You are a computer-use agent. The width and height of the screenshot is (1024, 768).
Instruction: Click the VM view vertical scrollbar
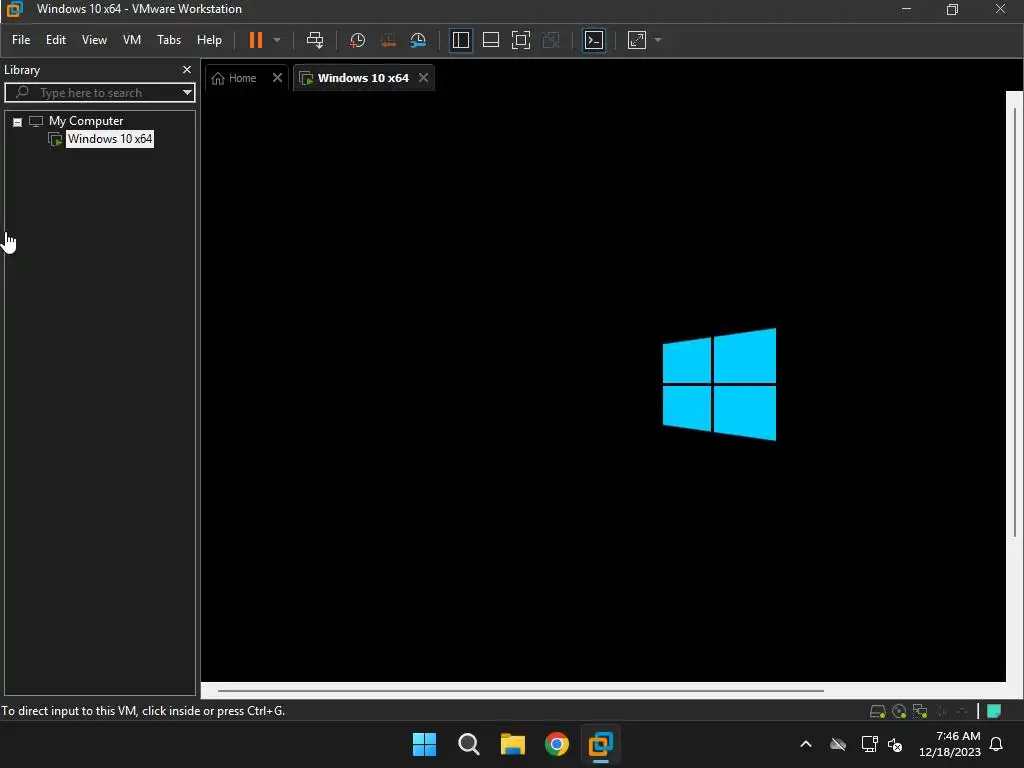click(x=1015, y=323)
